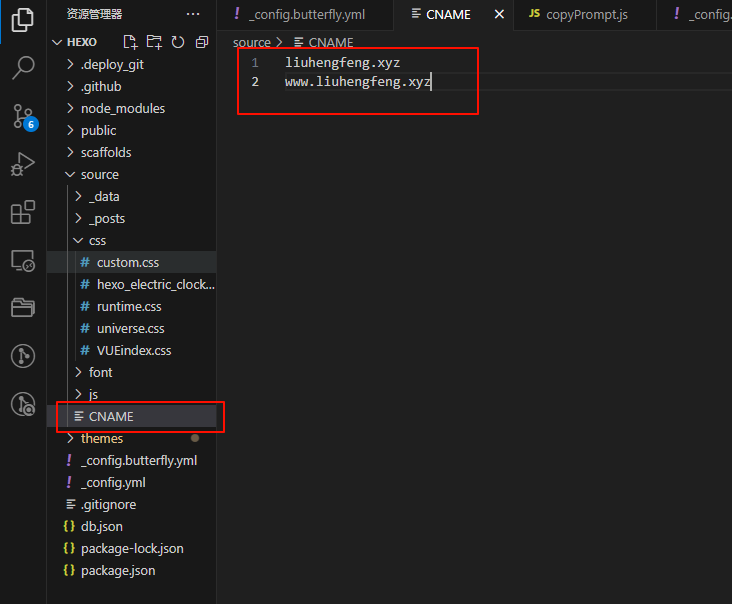Close the CNAME editor tab
Screen dimensions: 732x604
click(x=499, y=14)
